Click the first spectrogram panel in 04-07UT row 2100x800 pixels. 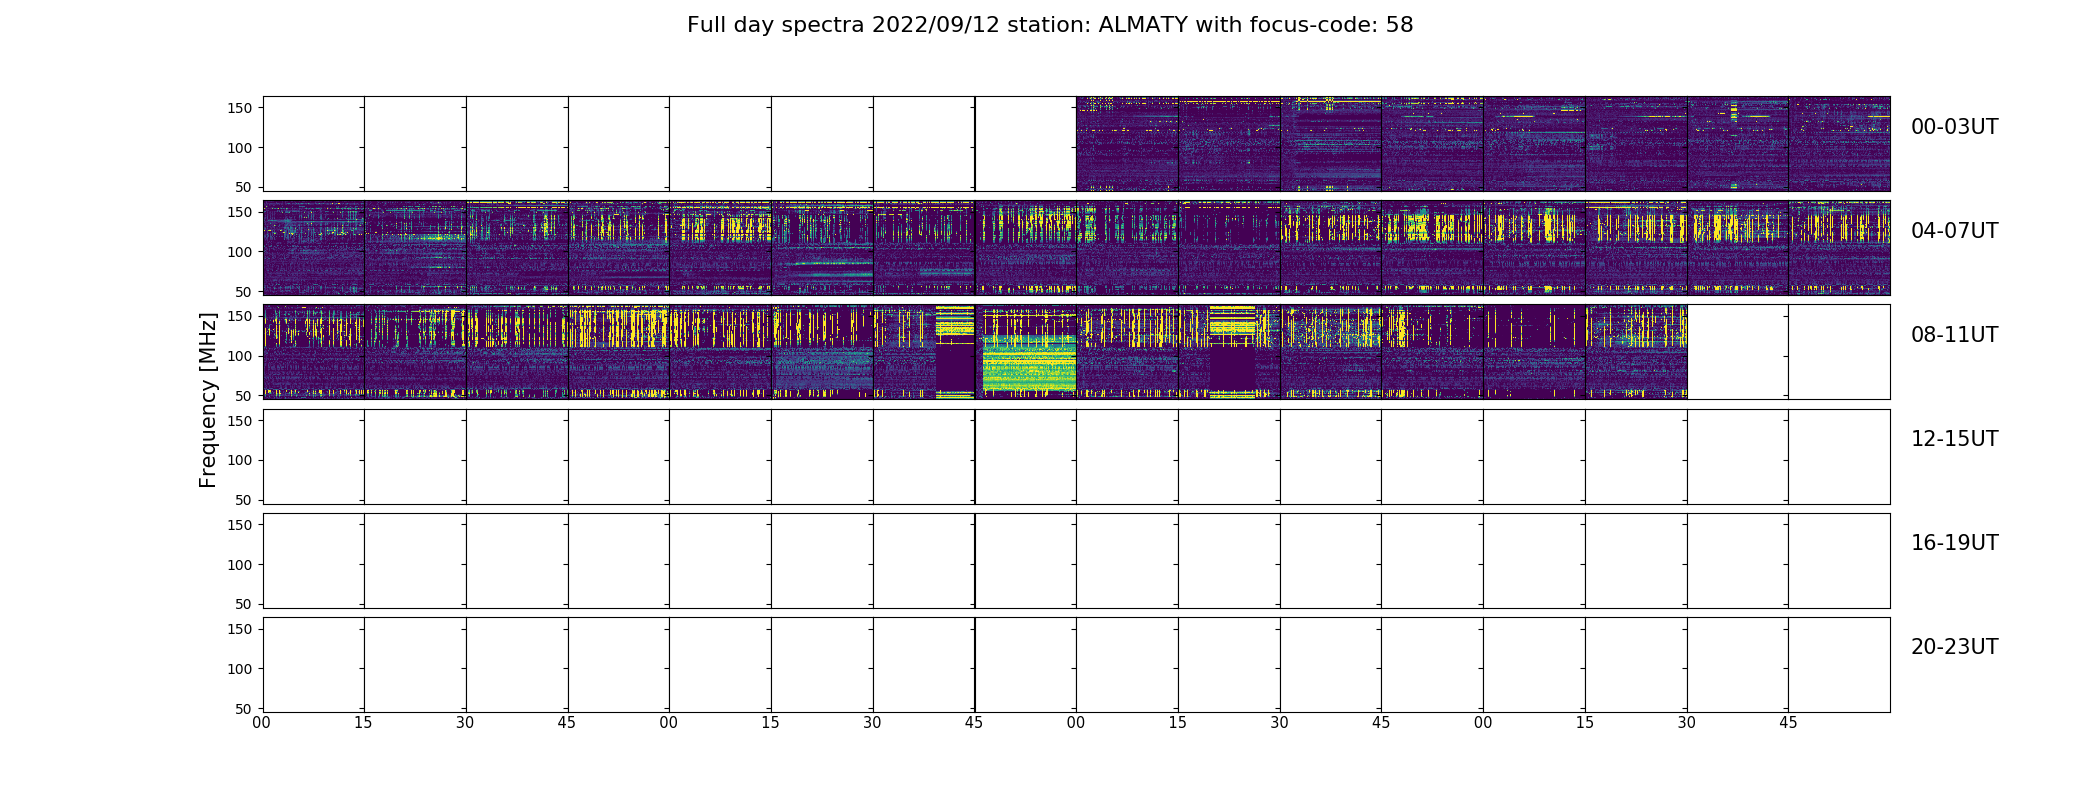coord(313,248)
